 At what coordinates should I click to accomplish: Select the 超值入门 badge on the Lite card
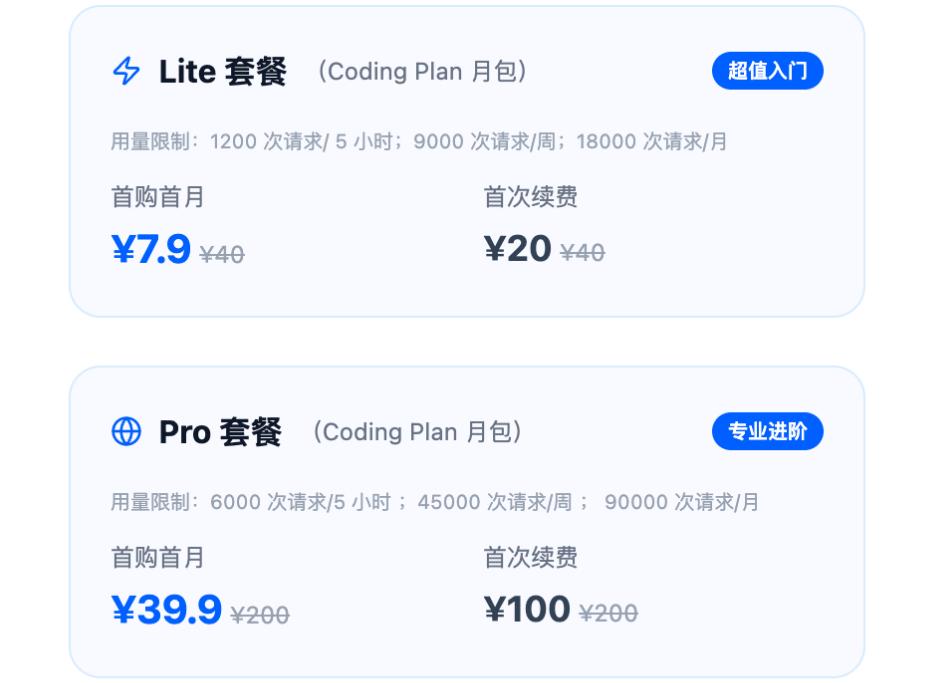(767, 70)
